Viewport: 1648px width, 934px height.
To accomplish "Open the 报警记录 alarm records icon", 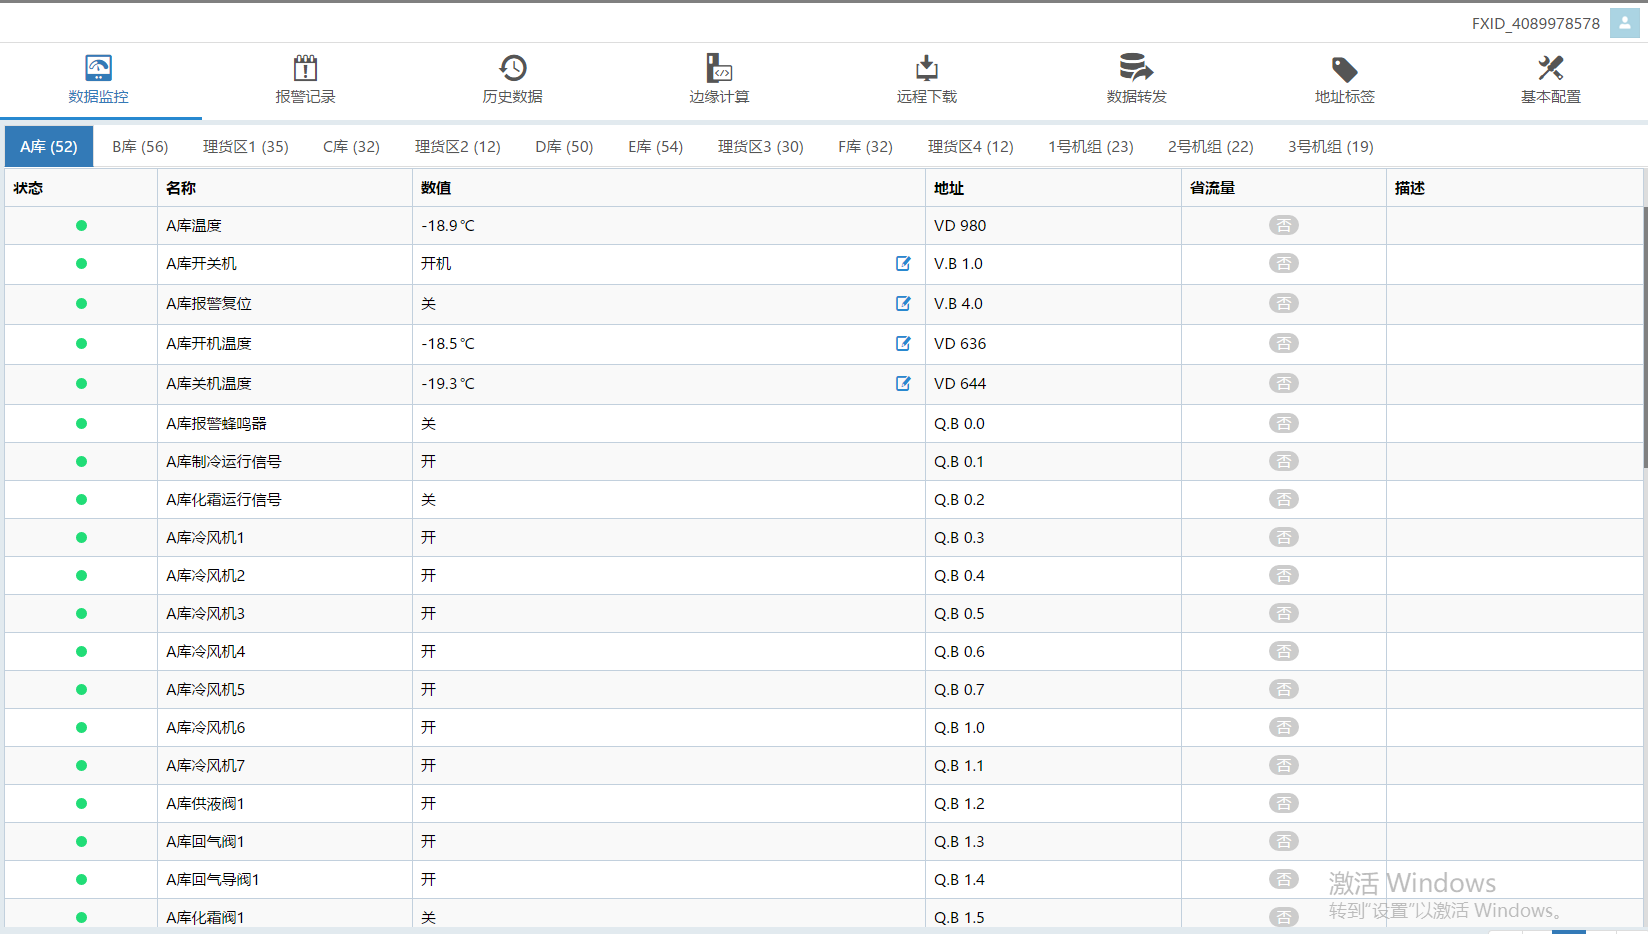I will click(305, 69).
